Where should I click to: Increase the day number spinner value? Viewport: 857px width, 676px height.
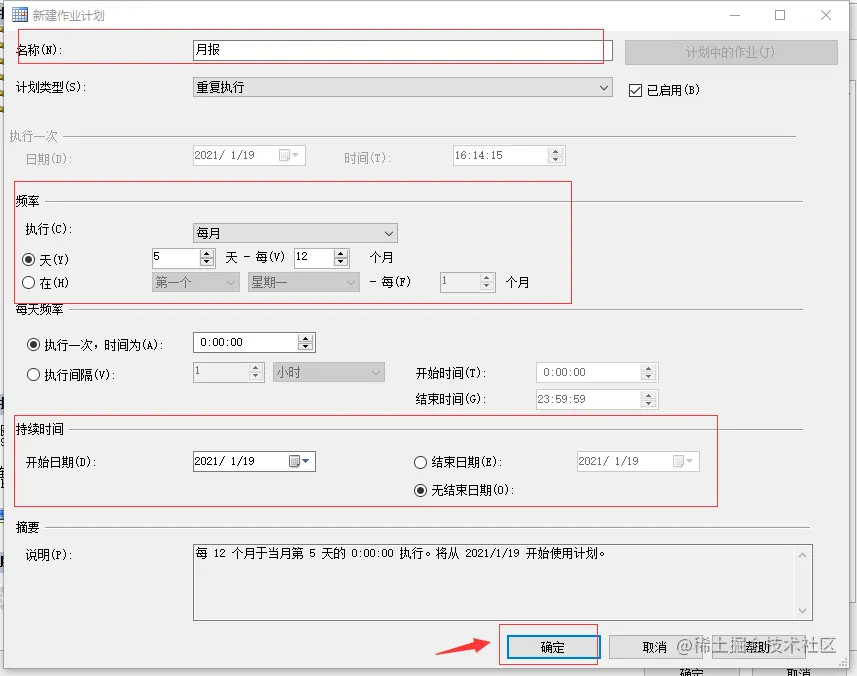coord(207,254)
